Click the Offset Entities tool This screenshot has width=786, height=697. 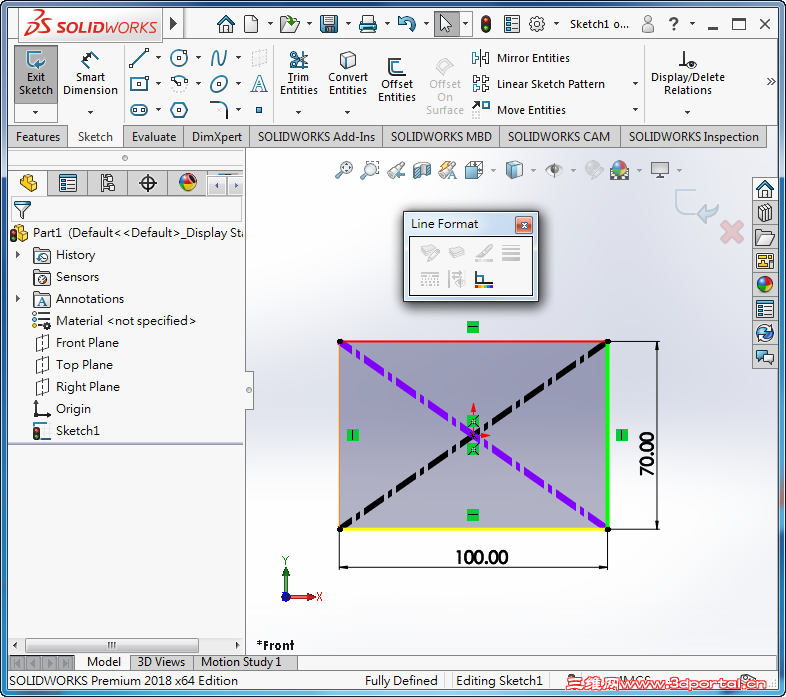tap(397, 80)
